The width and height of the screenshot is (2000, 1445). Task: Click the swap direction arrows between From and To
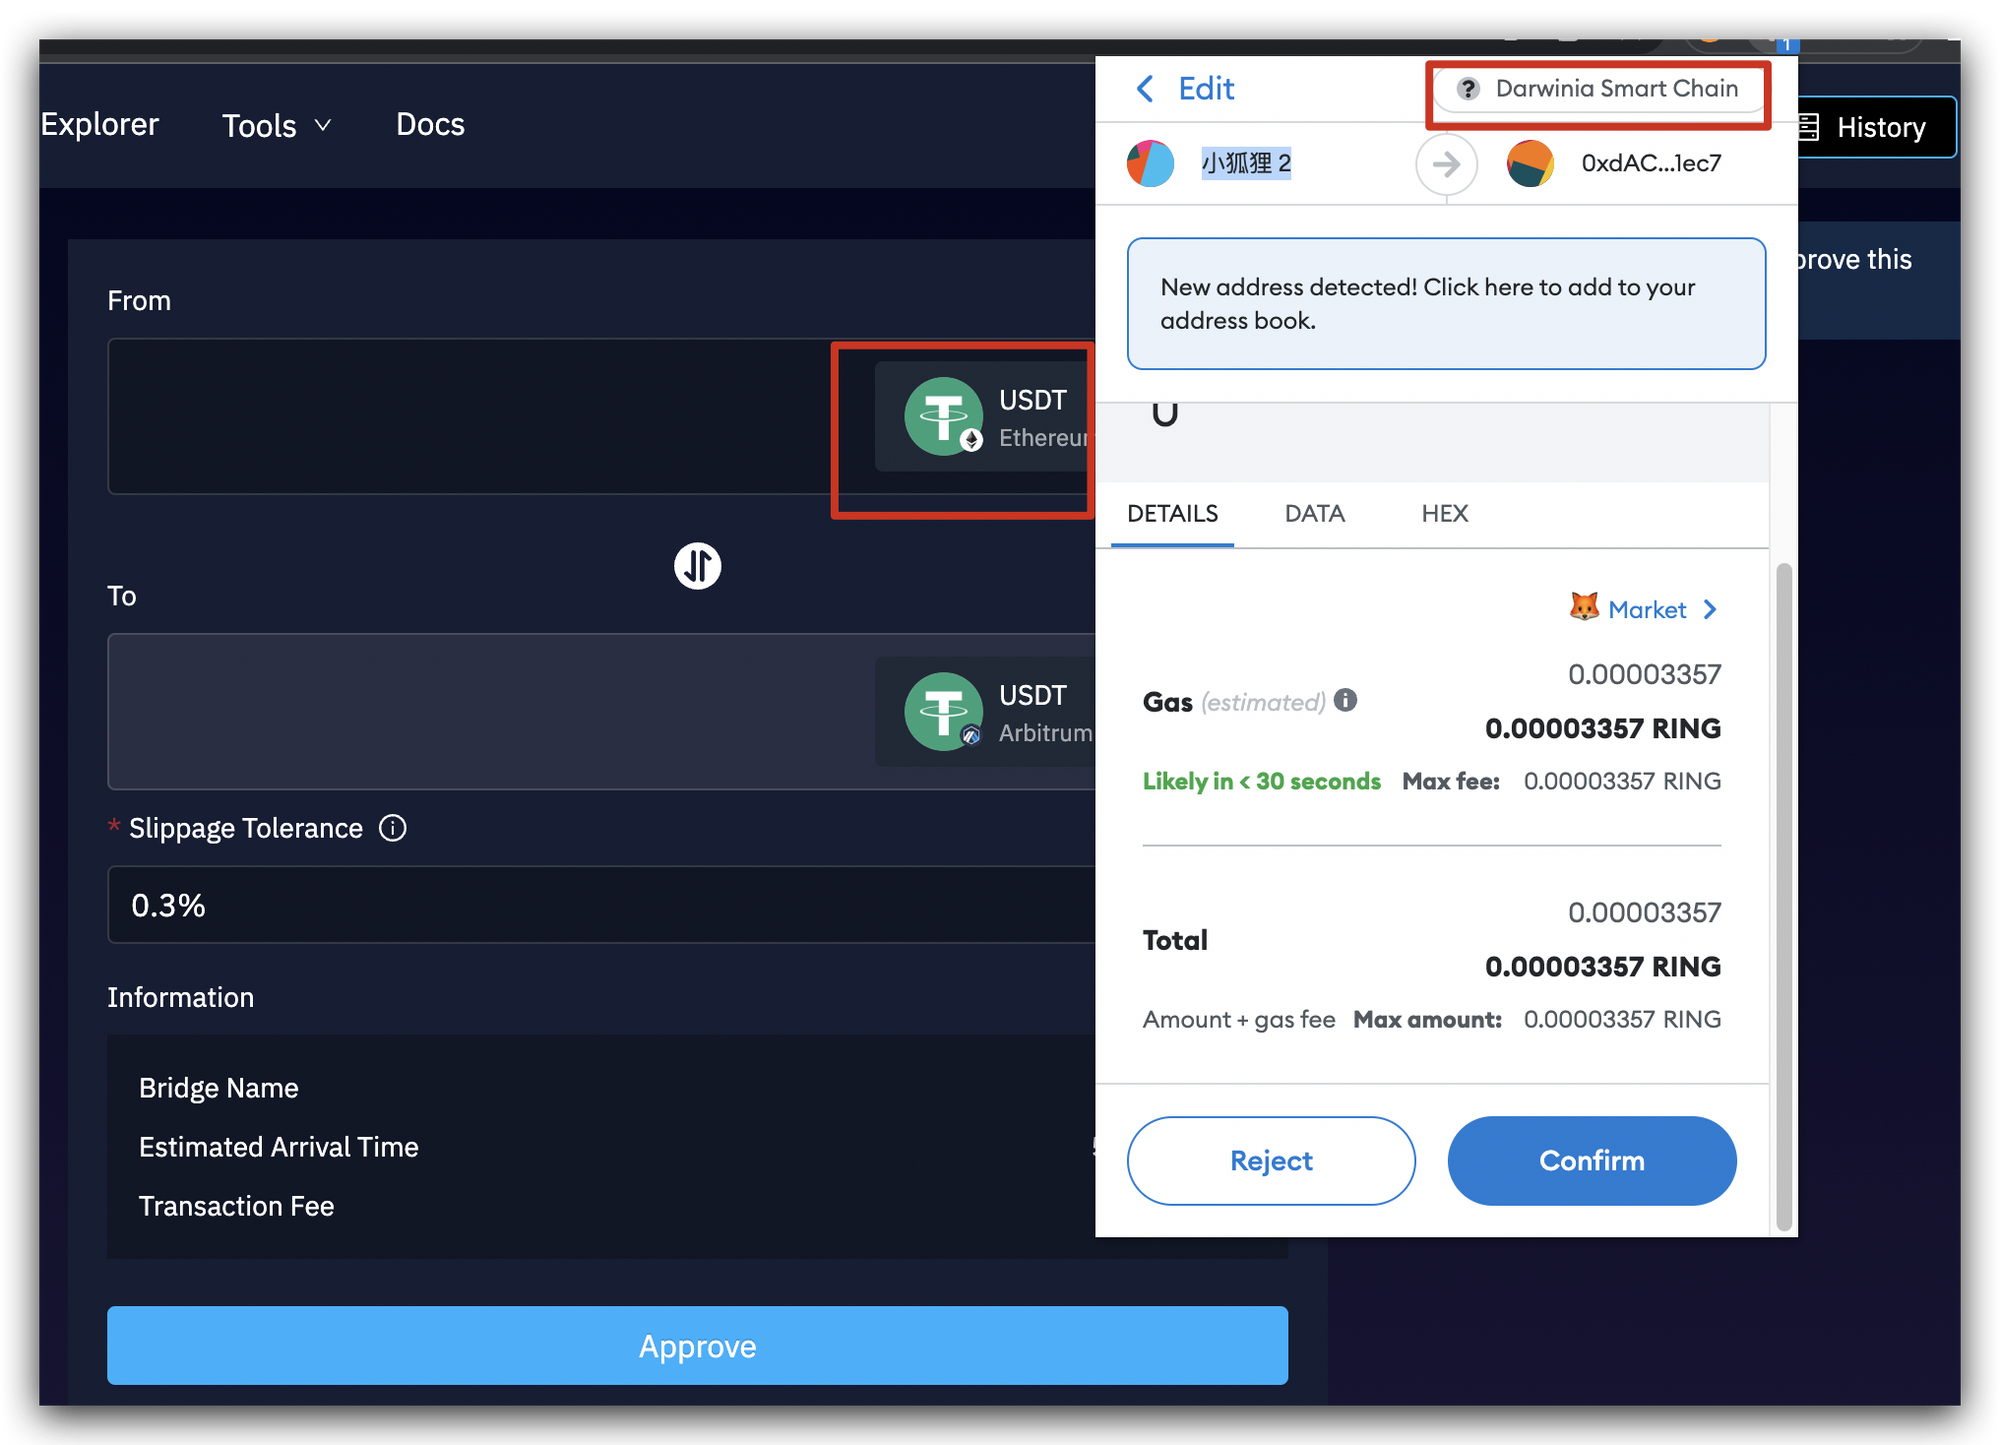tap(698, 566)
